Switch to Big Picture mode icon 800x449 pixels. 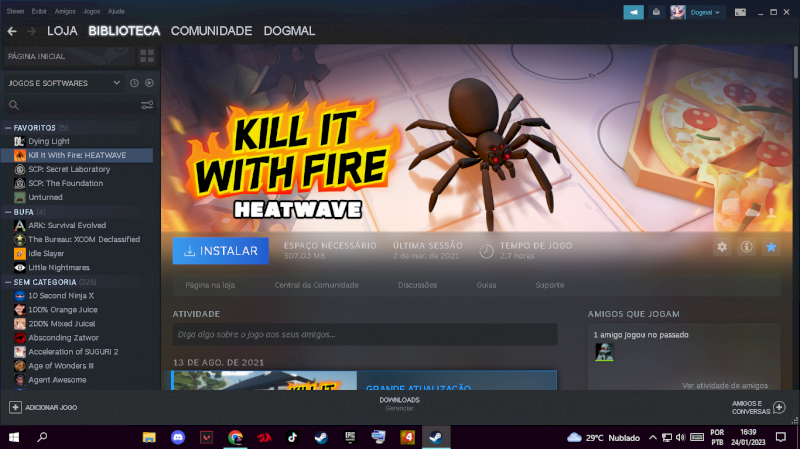pyautogui.click(x=740, y=12)
